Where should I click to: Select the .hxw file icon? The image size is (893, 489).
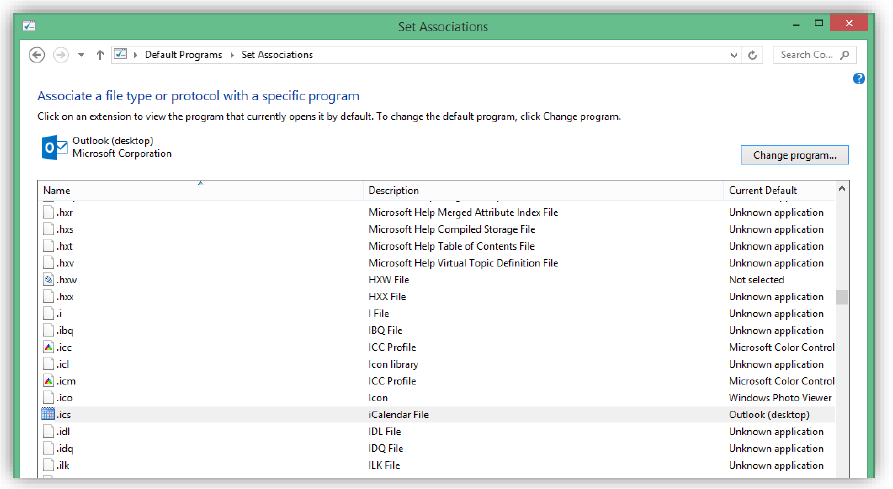48,280
